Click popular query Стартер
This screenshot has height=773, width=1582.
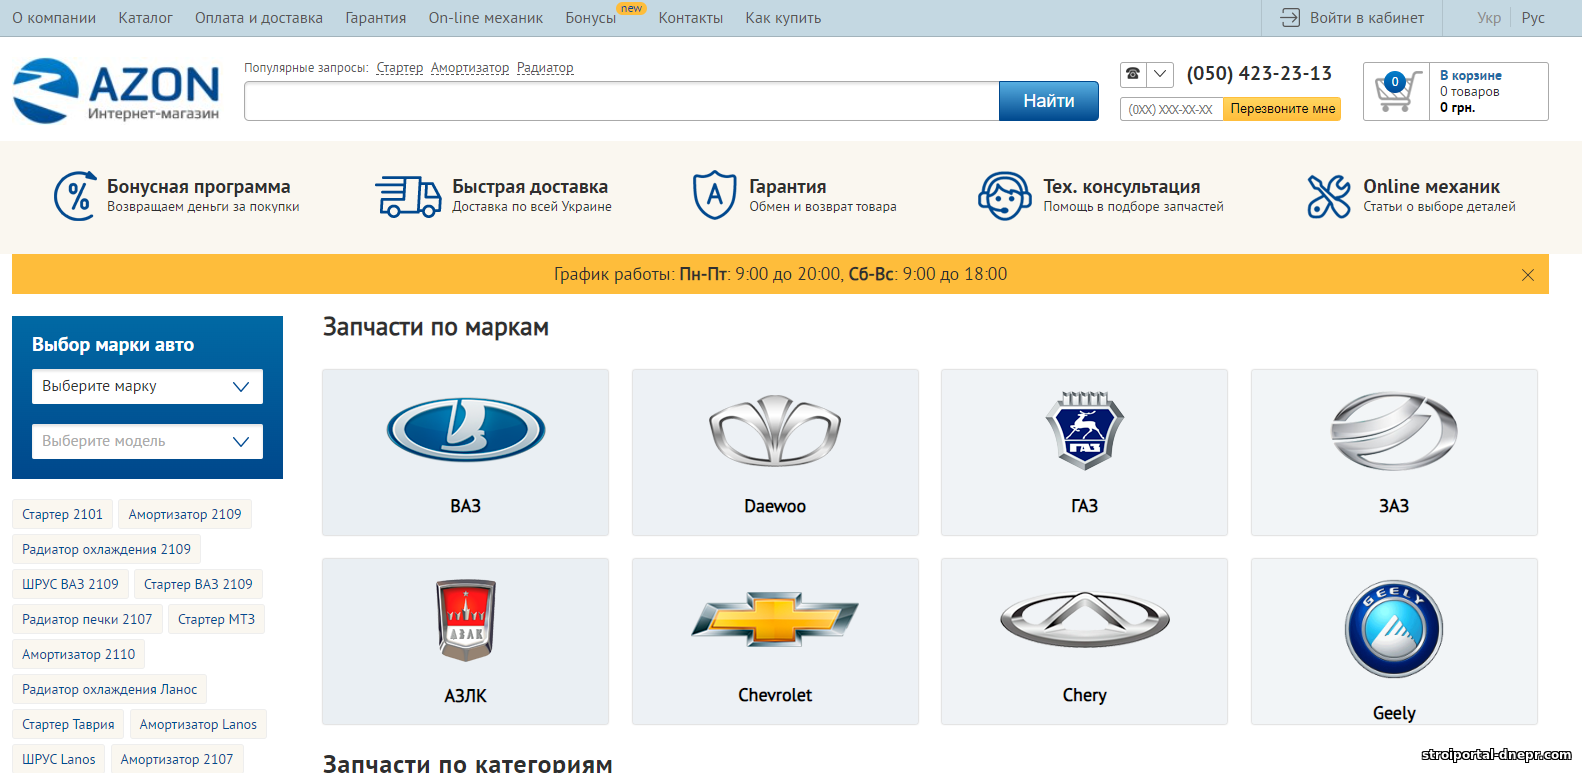(x=400, y=68)
